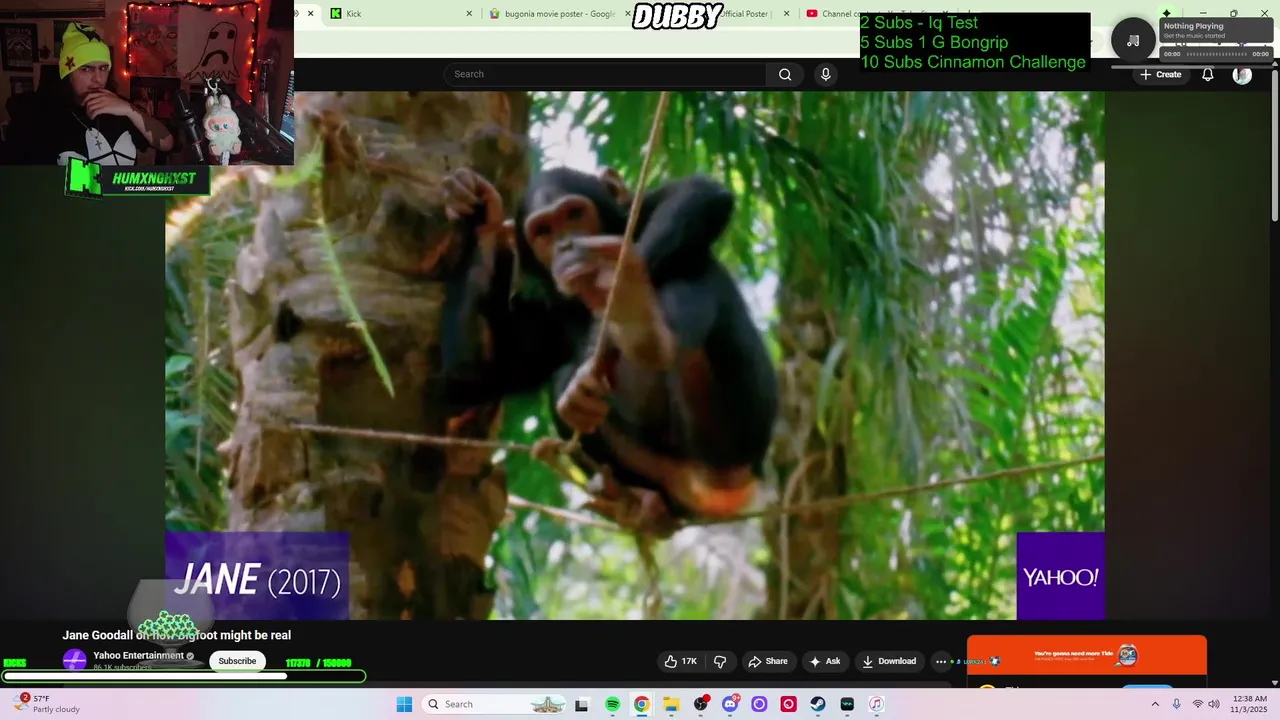Open the red square app on taskbar
Screen dimensions: 1280x720
coord(789,704)
